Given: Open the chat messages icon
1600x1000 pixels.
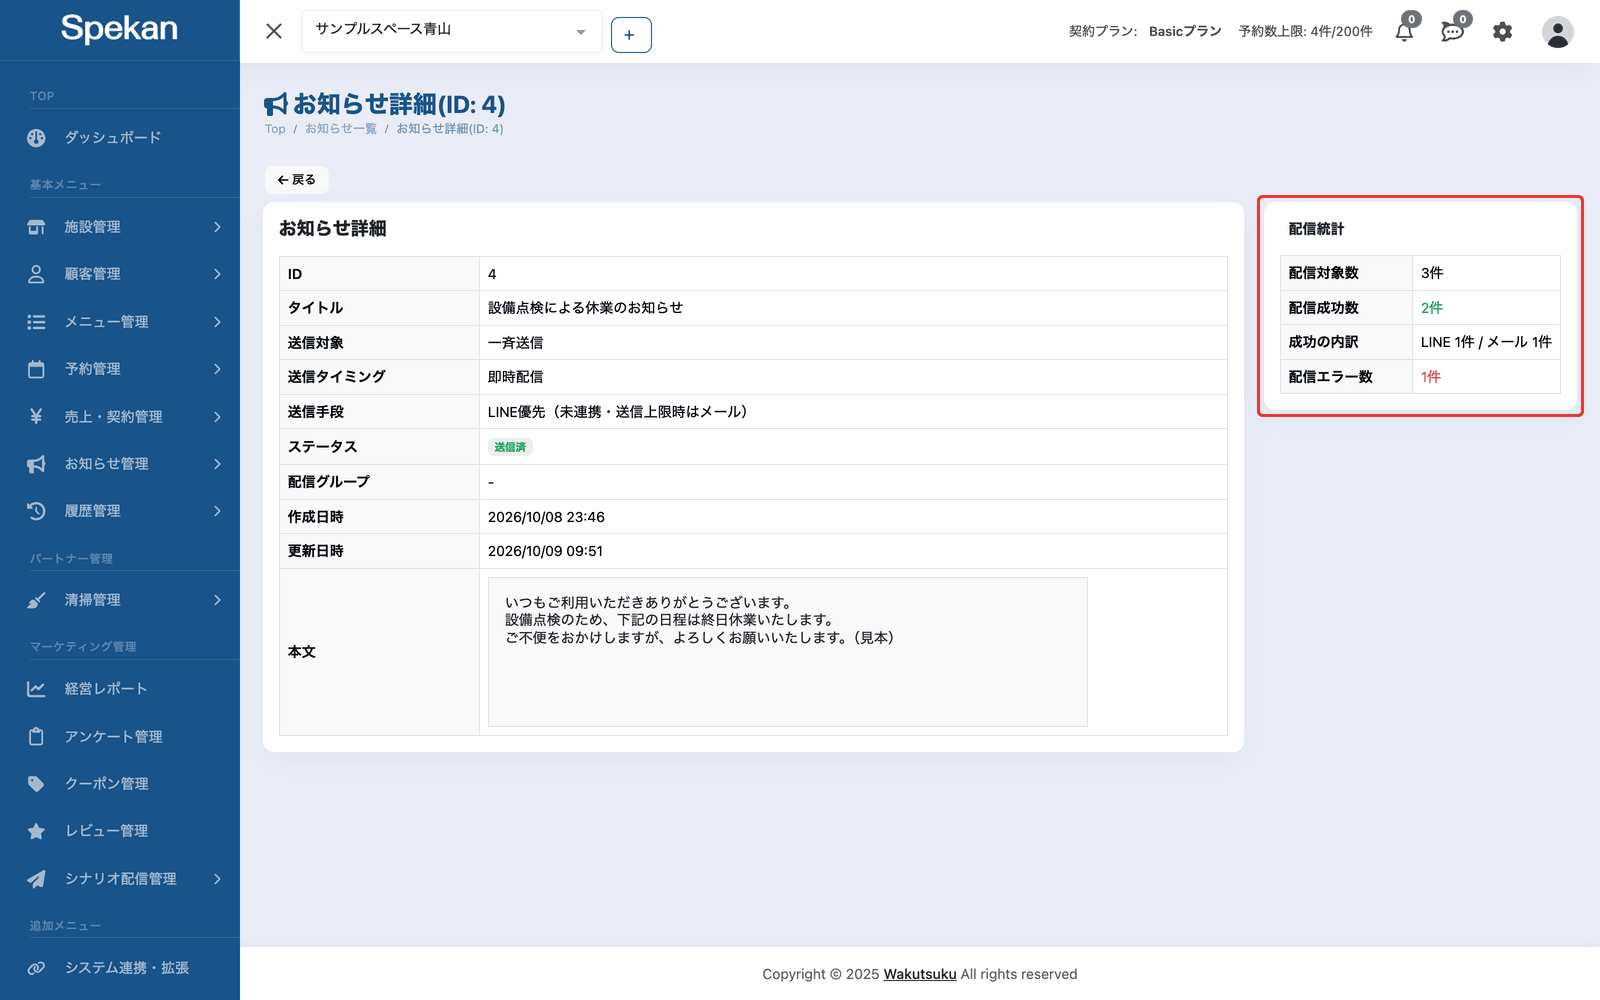Looking at the screenshot, I should click(1453, 31).
